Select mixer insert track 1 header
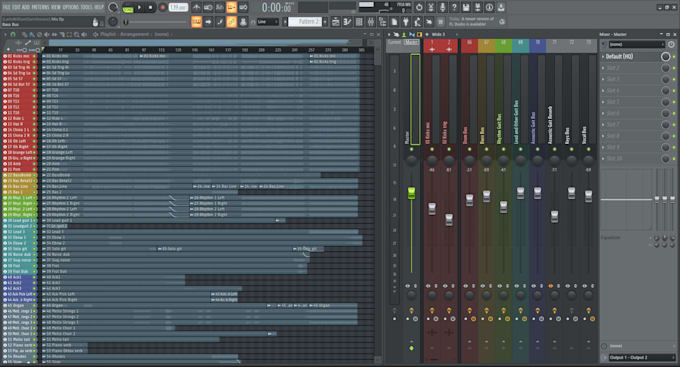The height and width of the screenshot is (367, 680). tap(432, 46)
